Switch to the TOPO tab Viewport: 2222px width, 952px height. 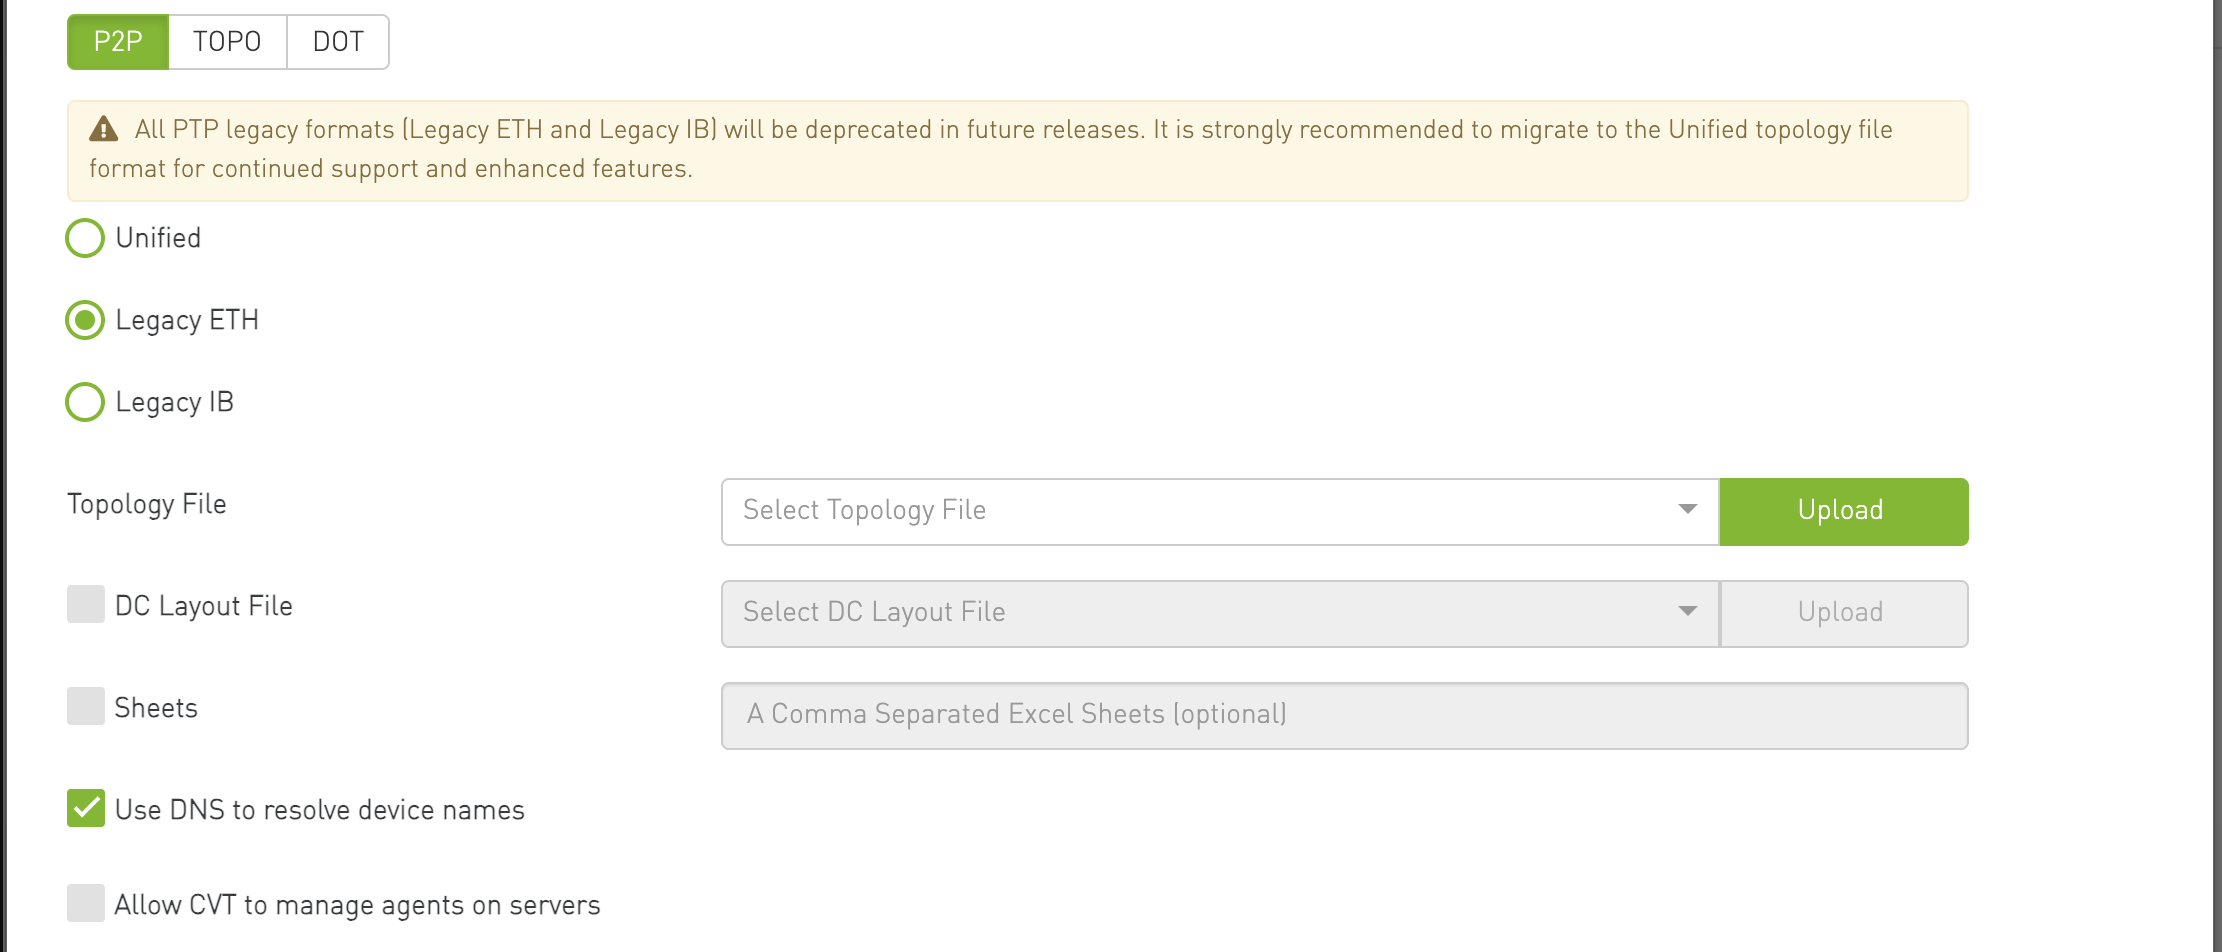227,42
